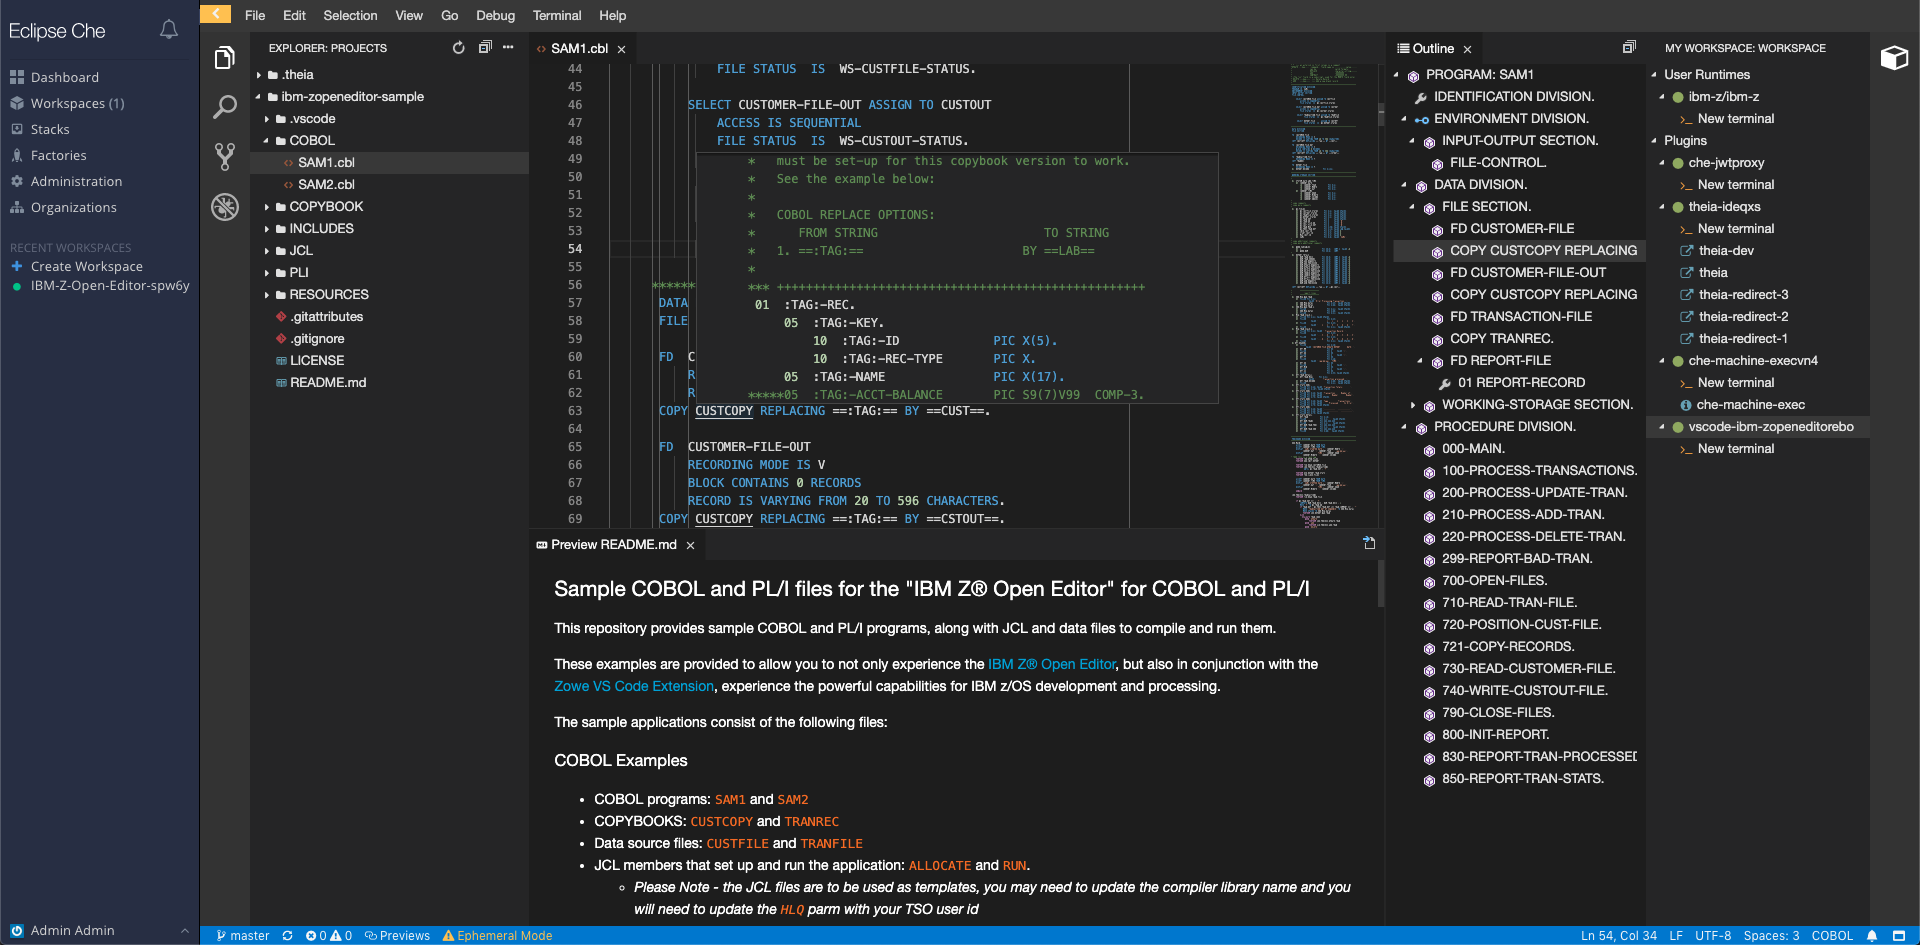The height and width of the screenshot is (945, 1920).
Task: Open the IBM-Z-Open-Editor-spw6y workspace
Action: (110, 285)
